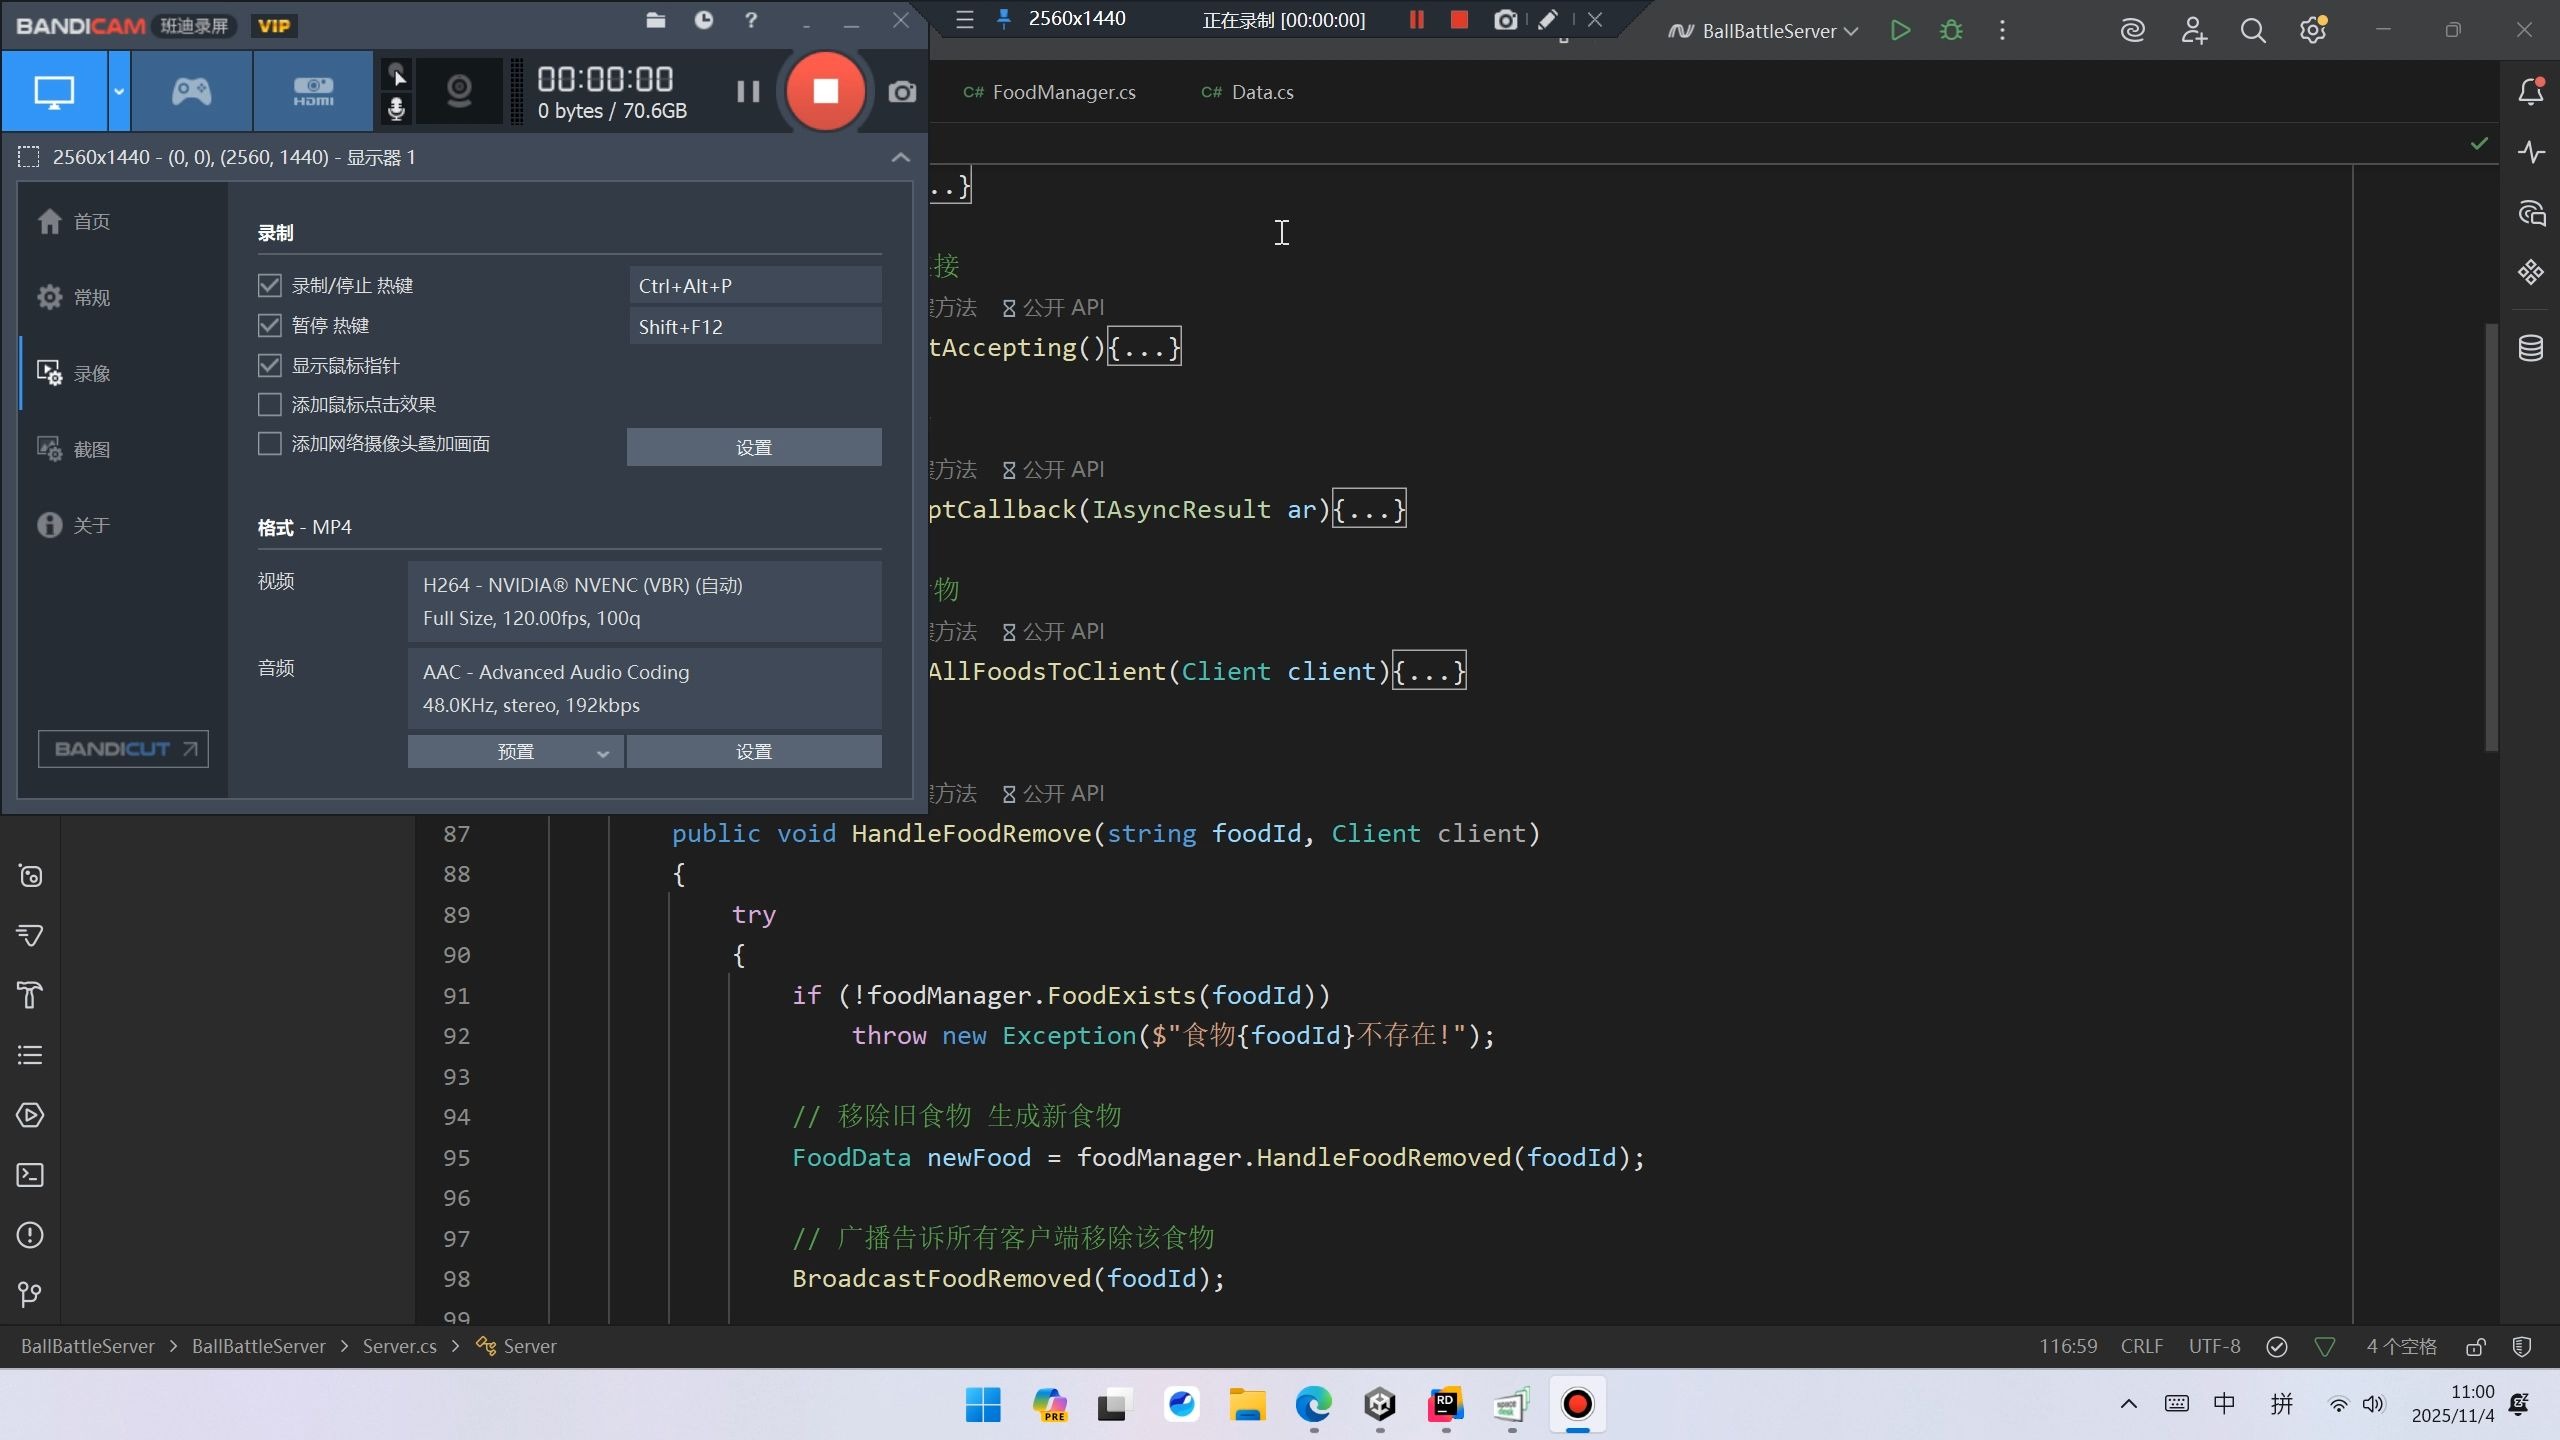Image resolution: width=2560 pixels, height=1440 pixels.
Task: Open database tool window icon
Action: pos(2531,348)
